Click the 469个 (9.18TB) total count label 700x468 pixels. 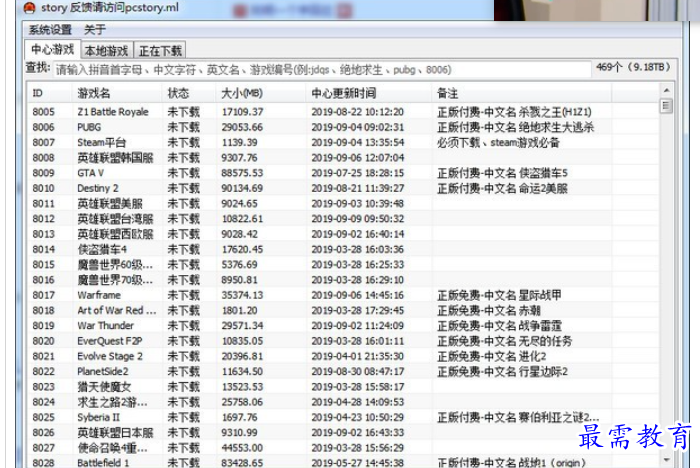click(633, 67)
